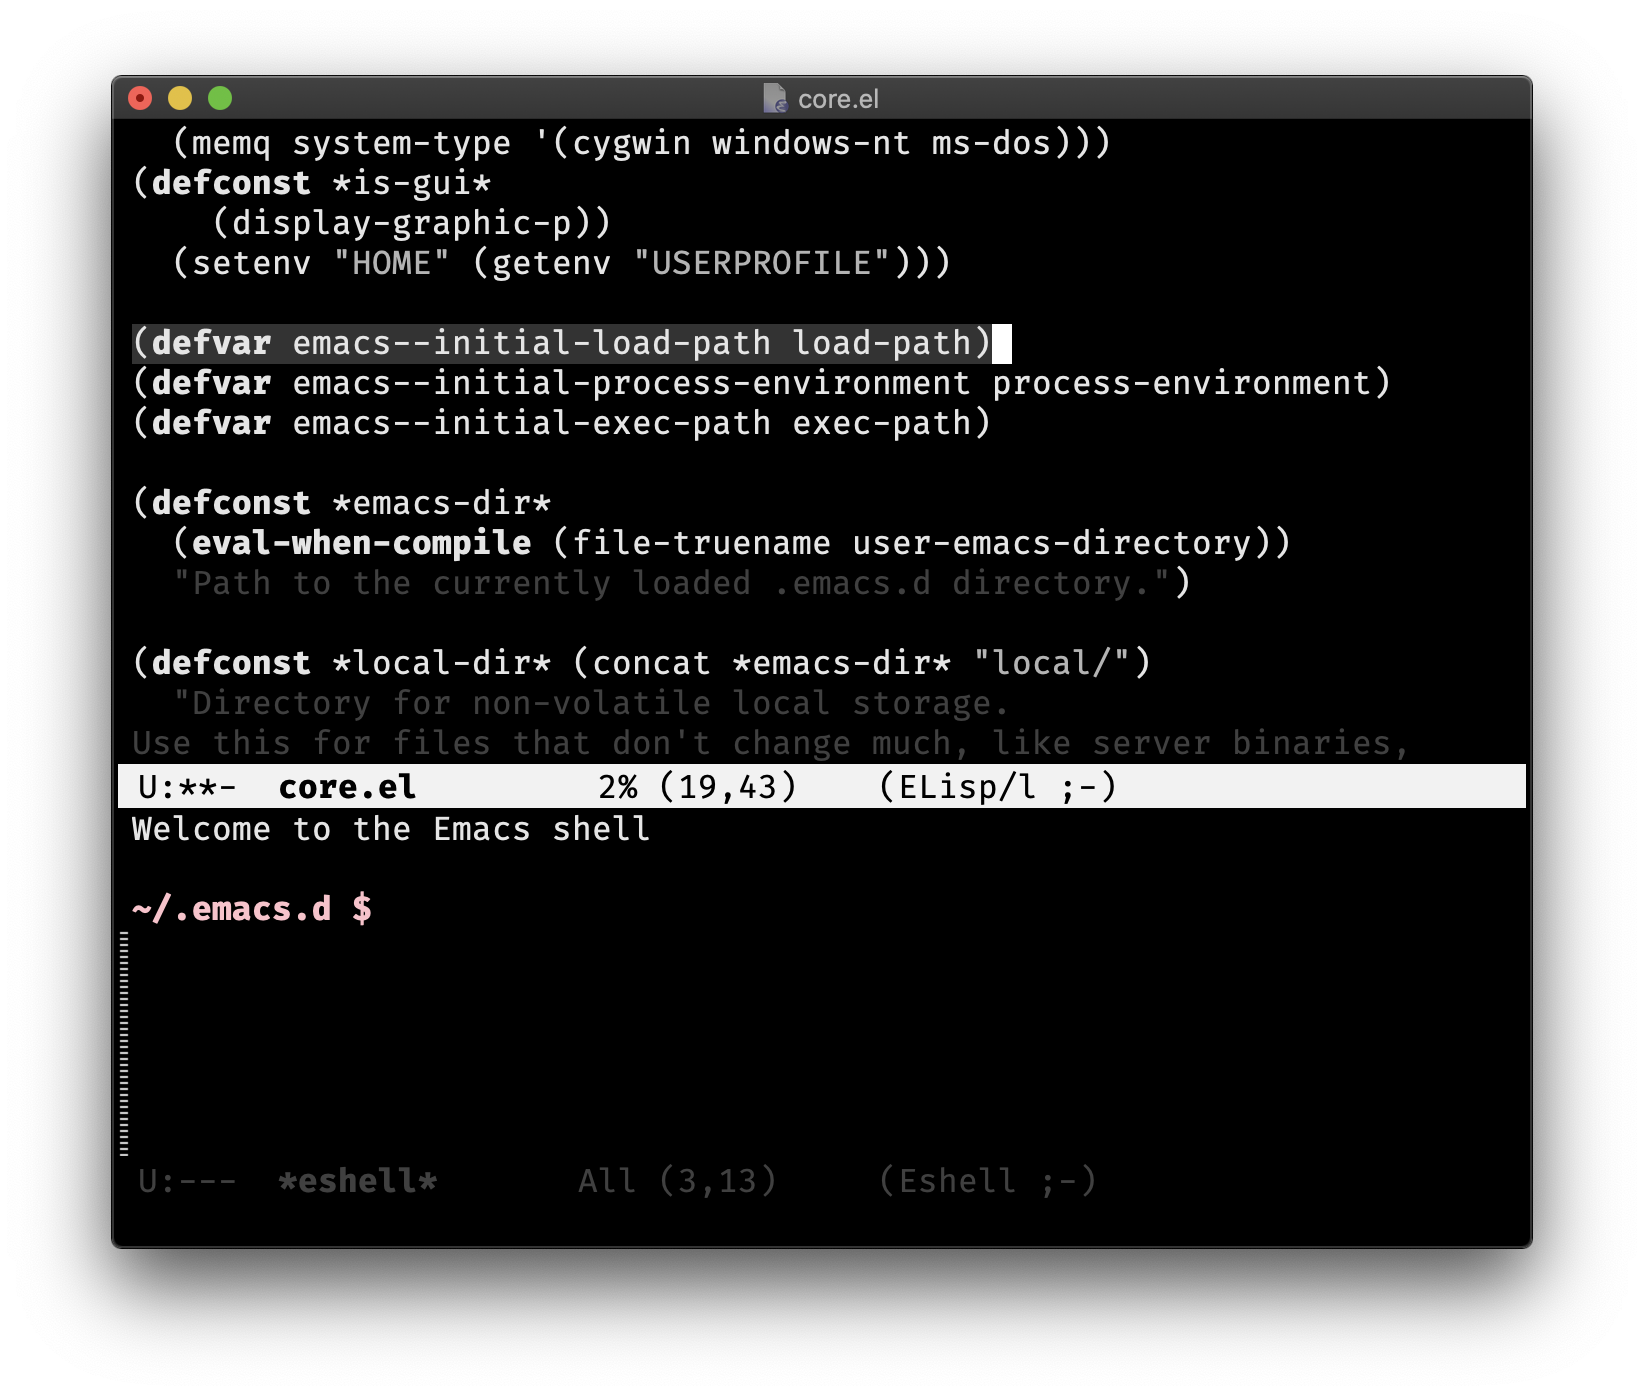Click the (display-graphic-p)) line

[411, 223]
